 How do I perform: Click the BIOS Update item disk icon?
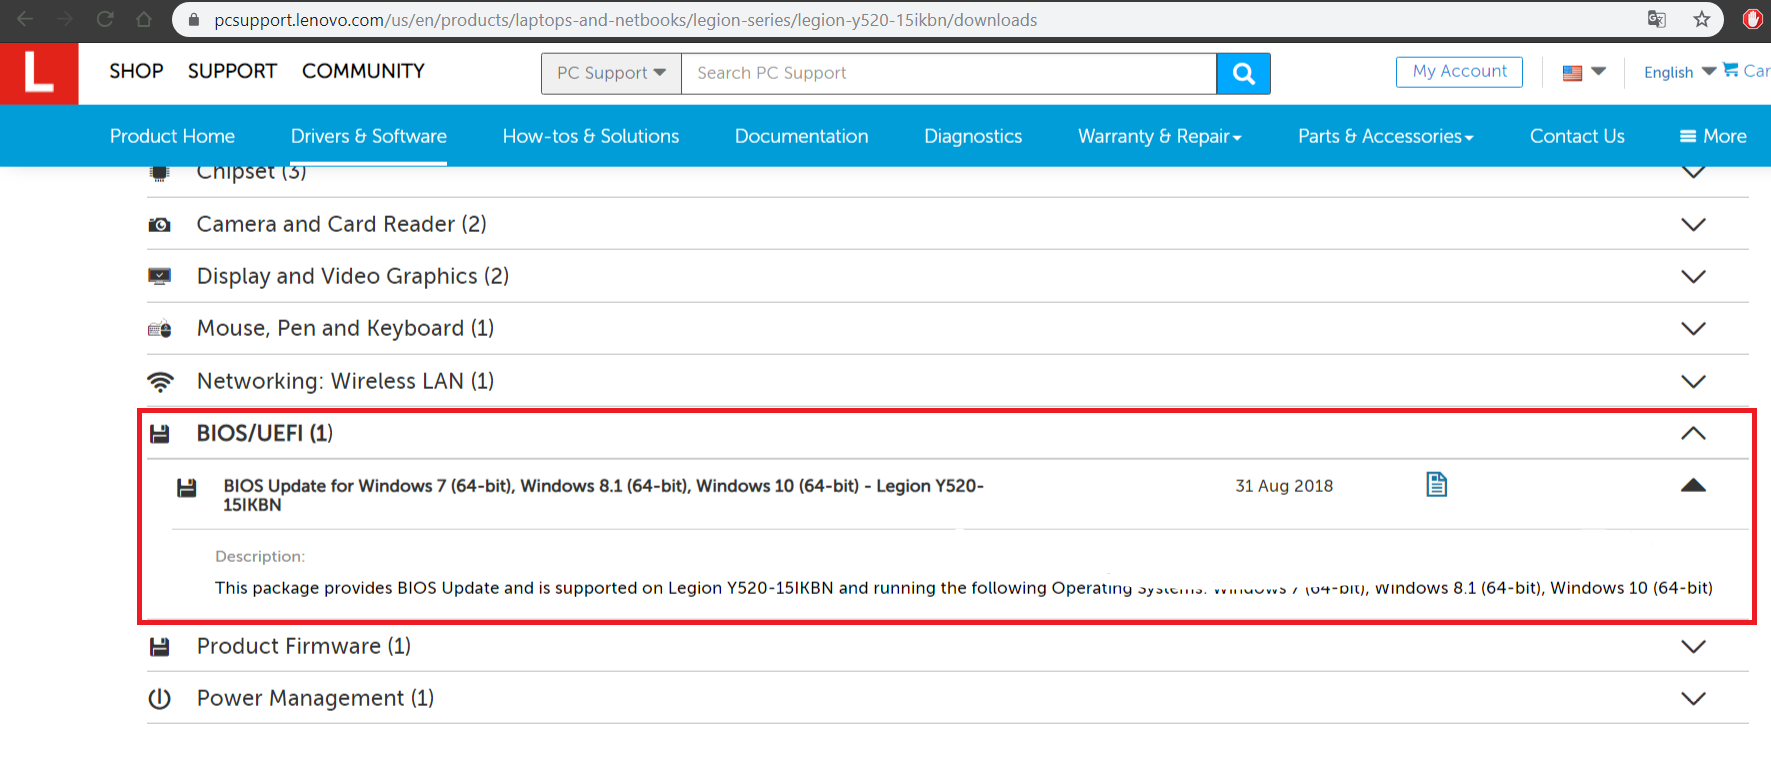click(187, 488)
